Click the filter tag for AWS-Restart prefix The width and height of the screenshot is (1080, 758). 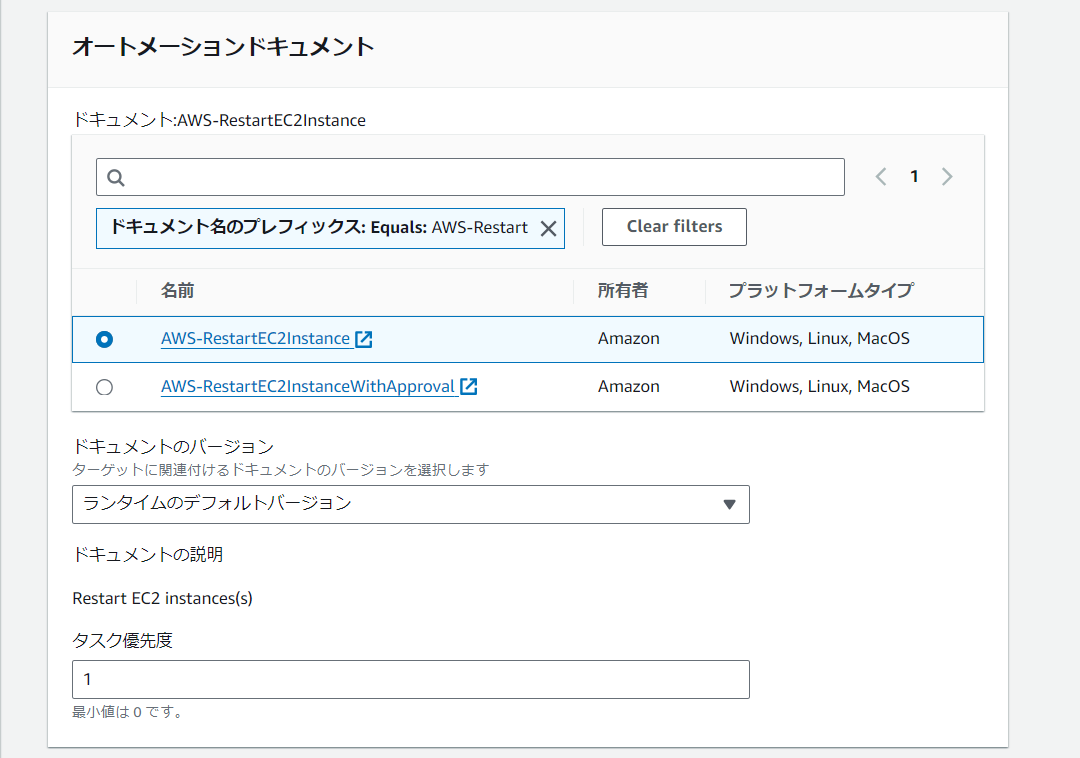click(331, 229)
